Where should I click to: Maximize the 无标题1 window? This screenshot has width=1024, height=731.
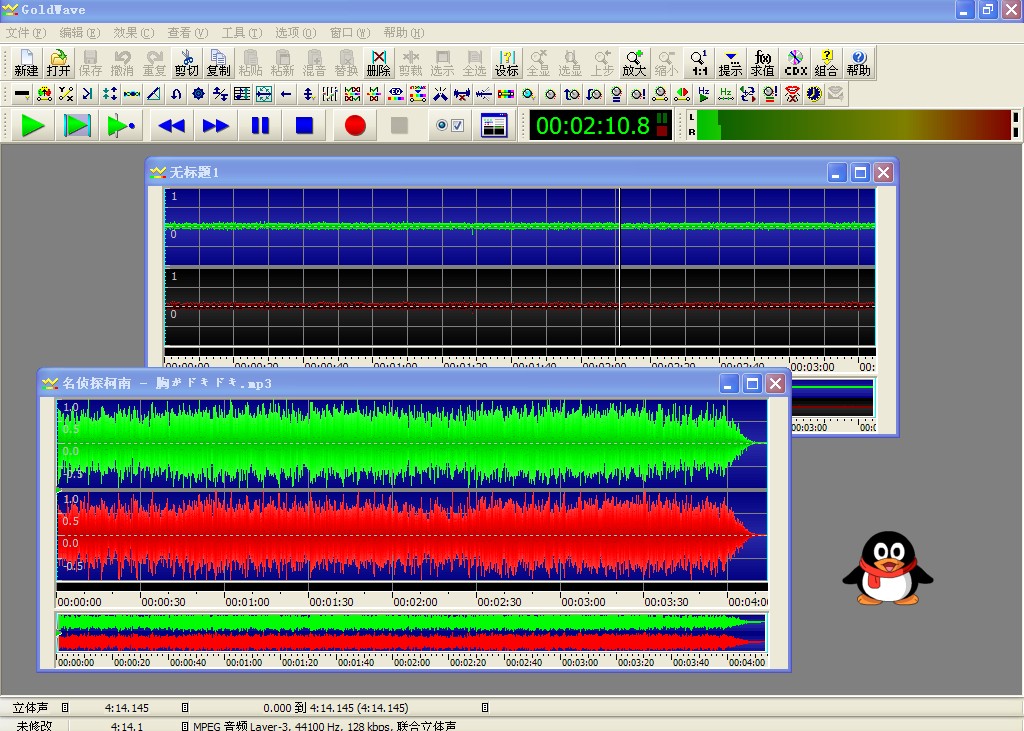coord(860,172)
